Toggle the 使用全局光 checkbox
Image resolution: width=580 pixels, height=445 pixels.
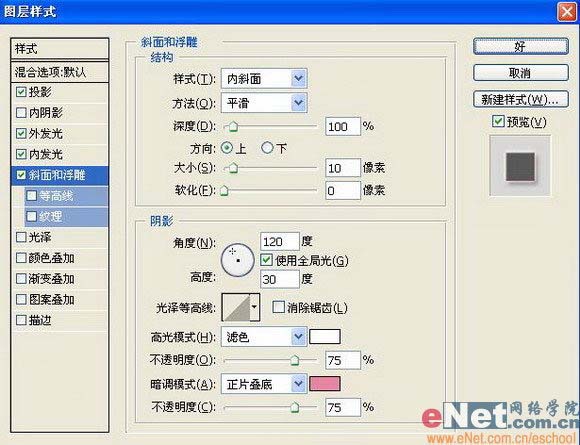266,260
